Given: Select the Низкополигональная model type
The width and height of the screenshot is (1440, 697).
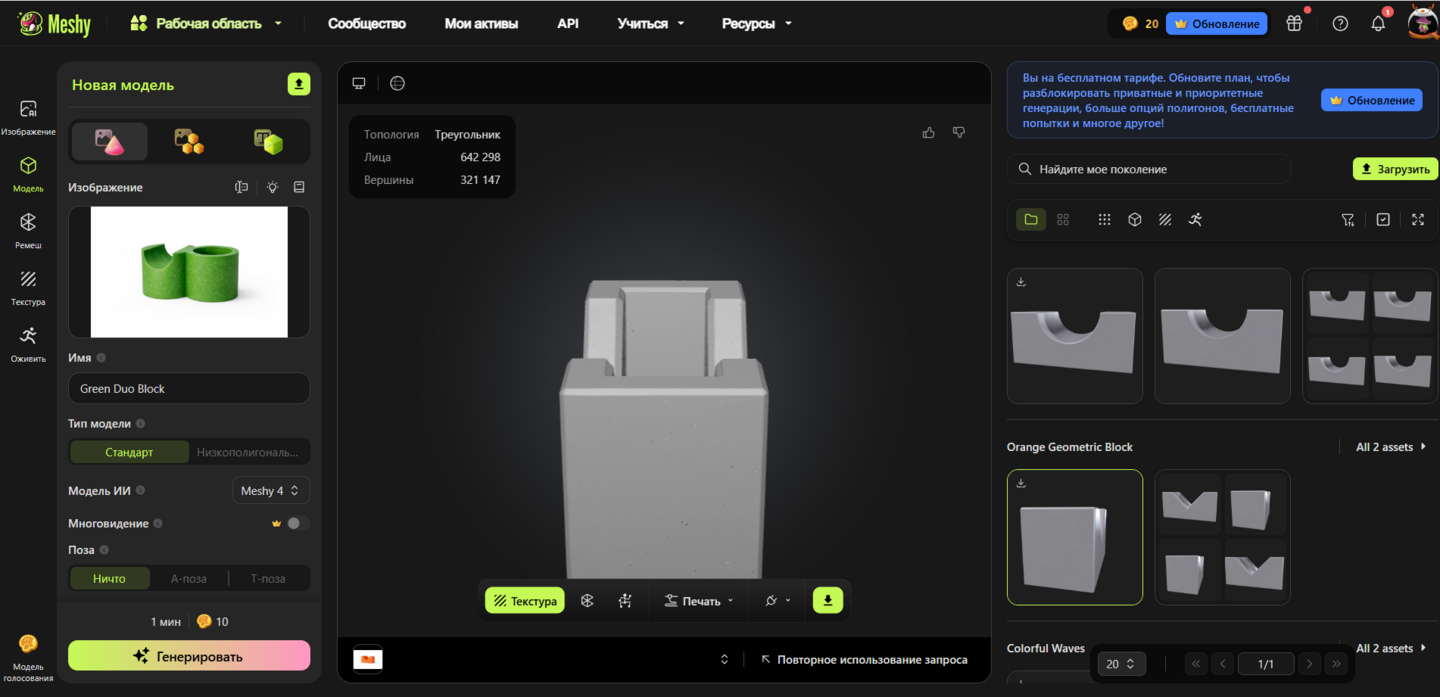Looking at the screenshot, I should click(x=247, y=452).
